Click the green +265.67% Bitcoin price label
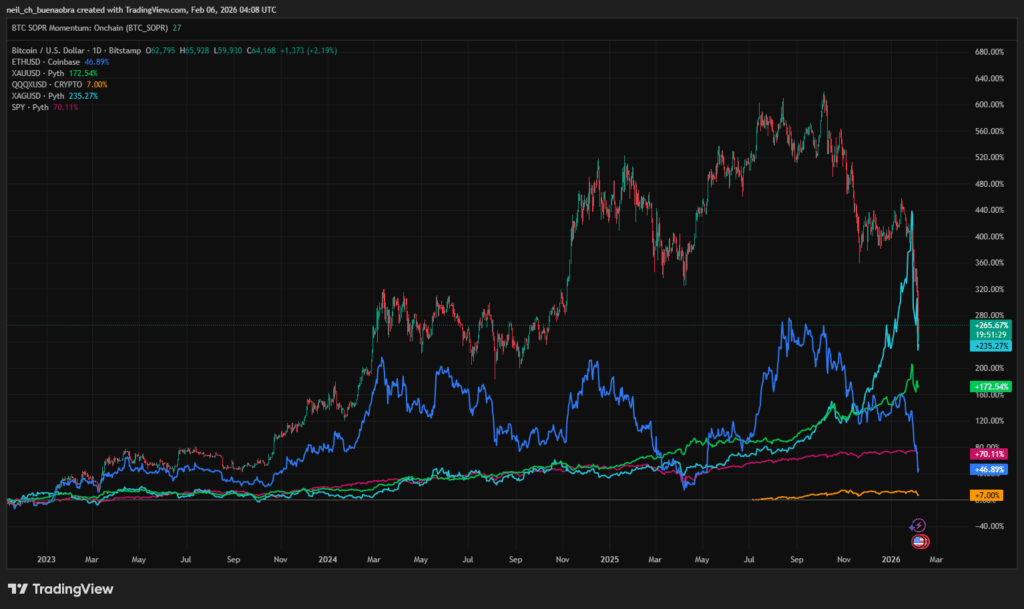The image size is (1024, 609). 991,325
